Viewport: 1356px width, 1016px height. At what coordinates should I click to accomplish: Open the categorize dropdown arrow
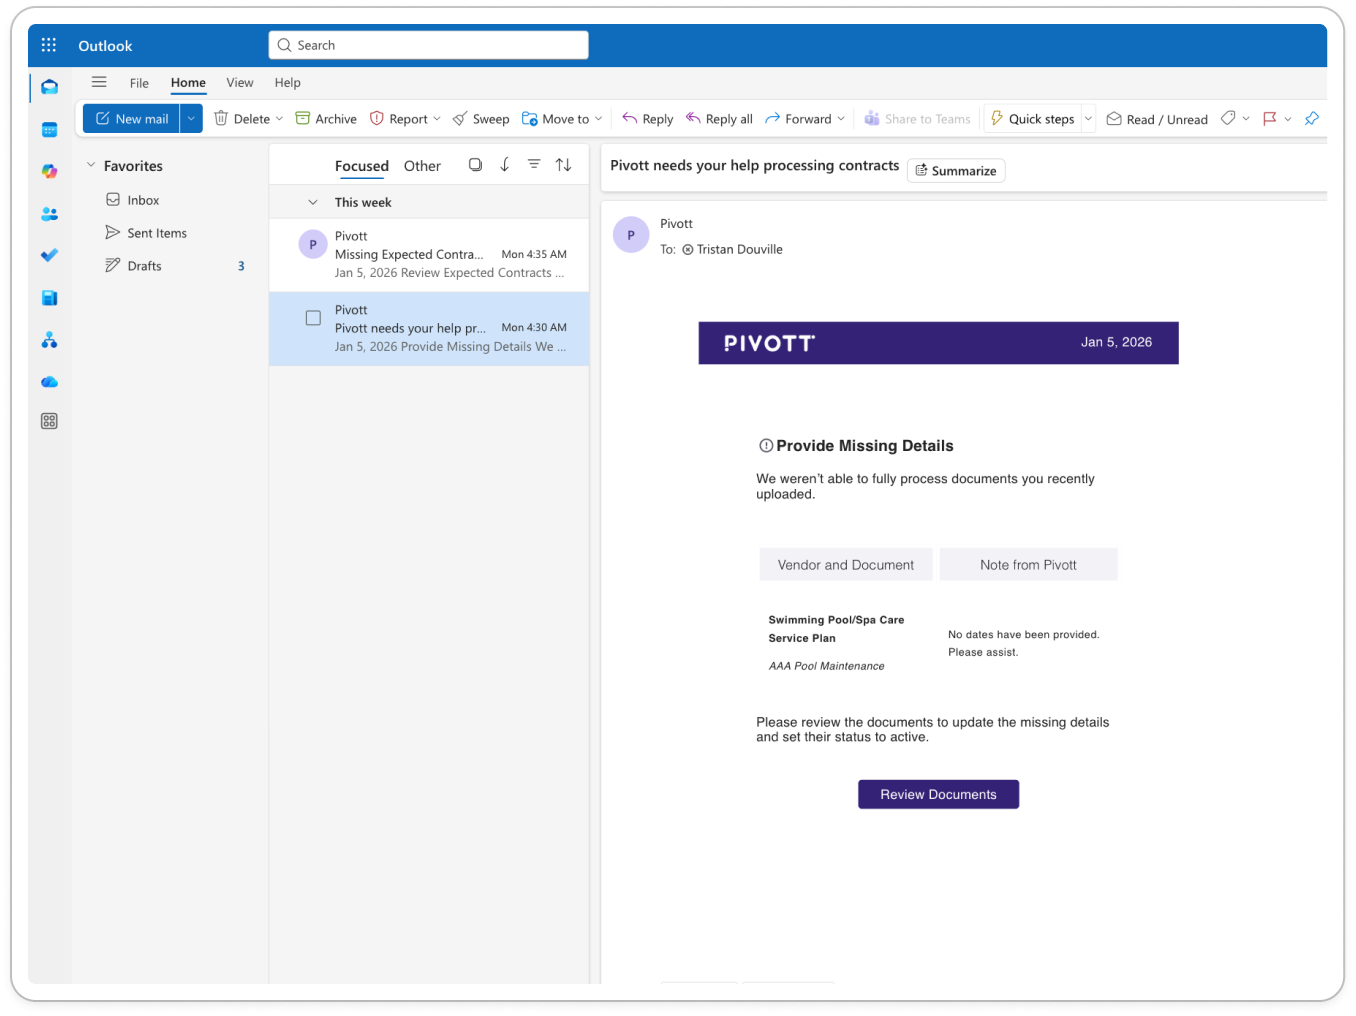coord(1246,118)
